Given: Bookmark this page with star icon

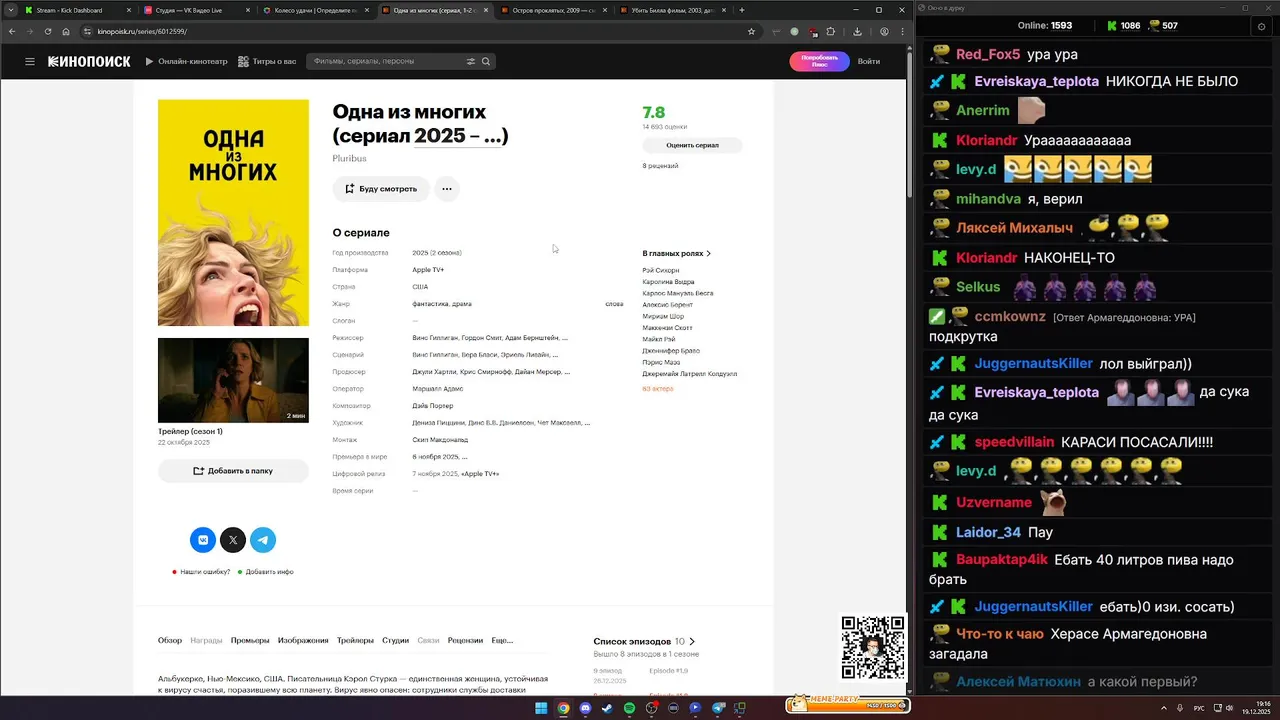Looking at the screenshot, I should 751,31.
